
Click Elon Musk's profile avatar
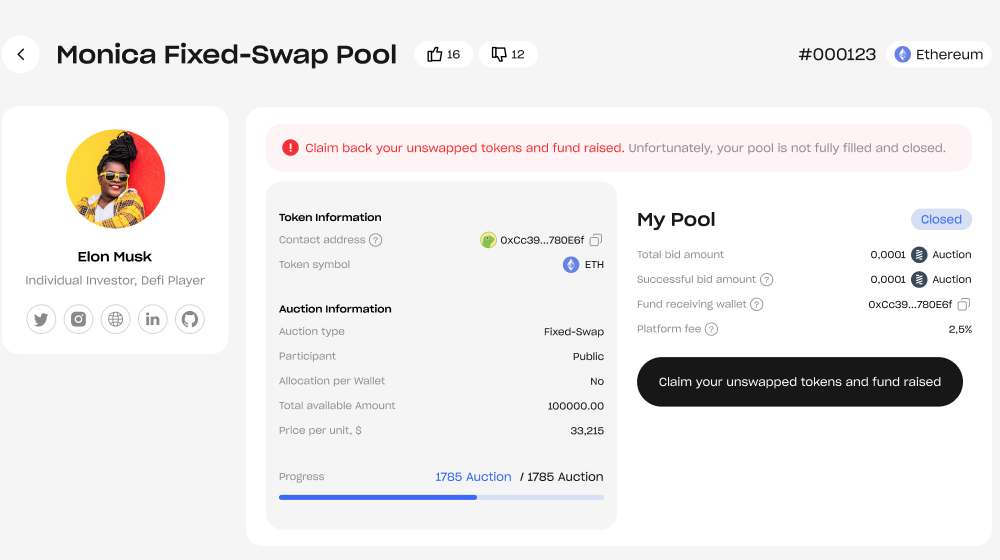(x=115, y=180)
